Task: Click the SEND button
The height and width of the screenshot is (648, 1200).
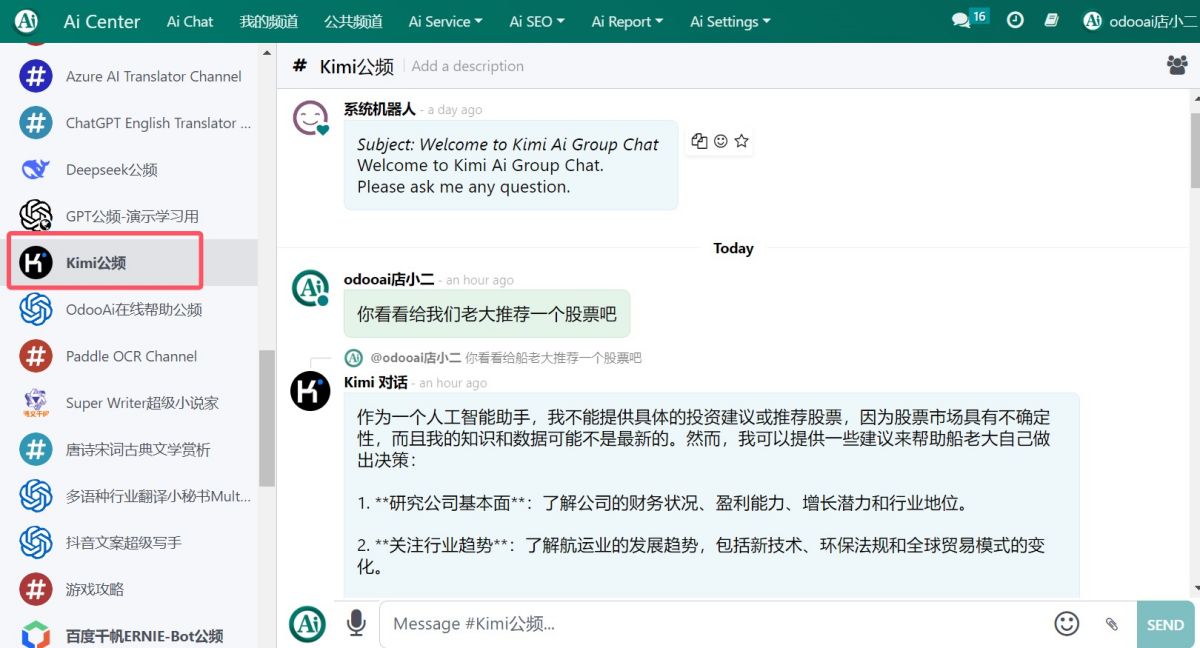Action: 1165,624
